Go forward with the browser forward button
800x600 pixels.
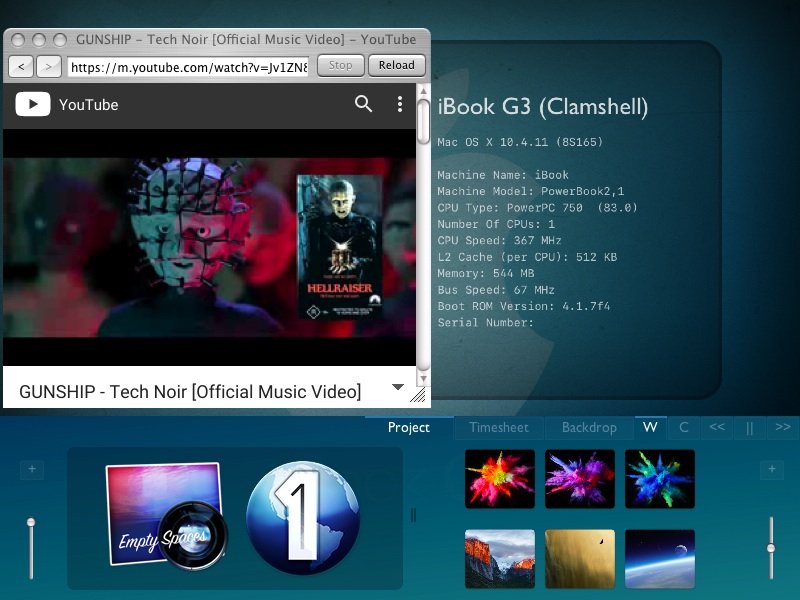tap(48, 66)
